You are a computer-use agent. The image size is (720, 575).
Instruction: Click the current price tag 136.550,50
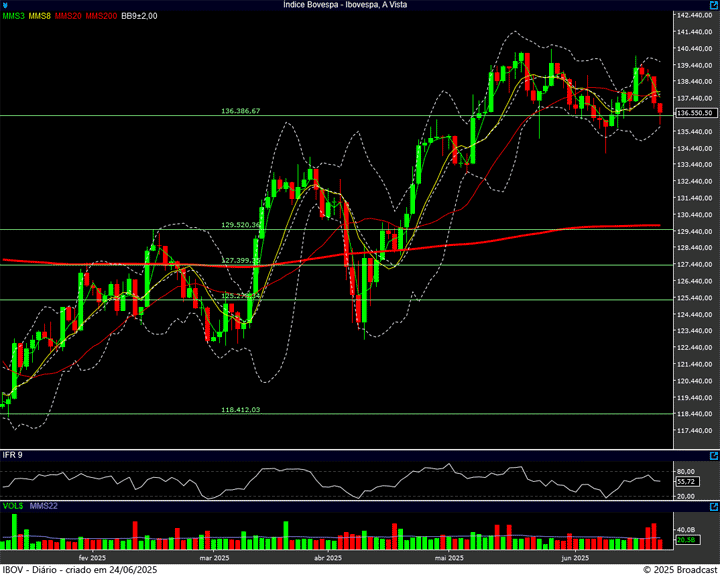pos(694,114)
